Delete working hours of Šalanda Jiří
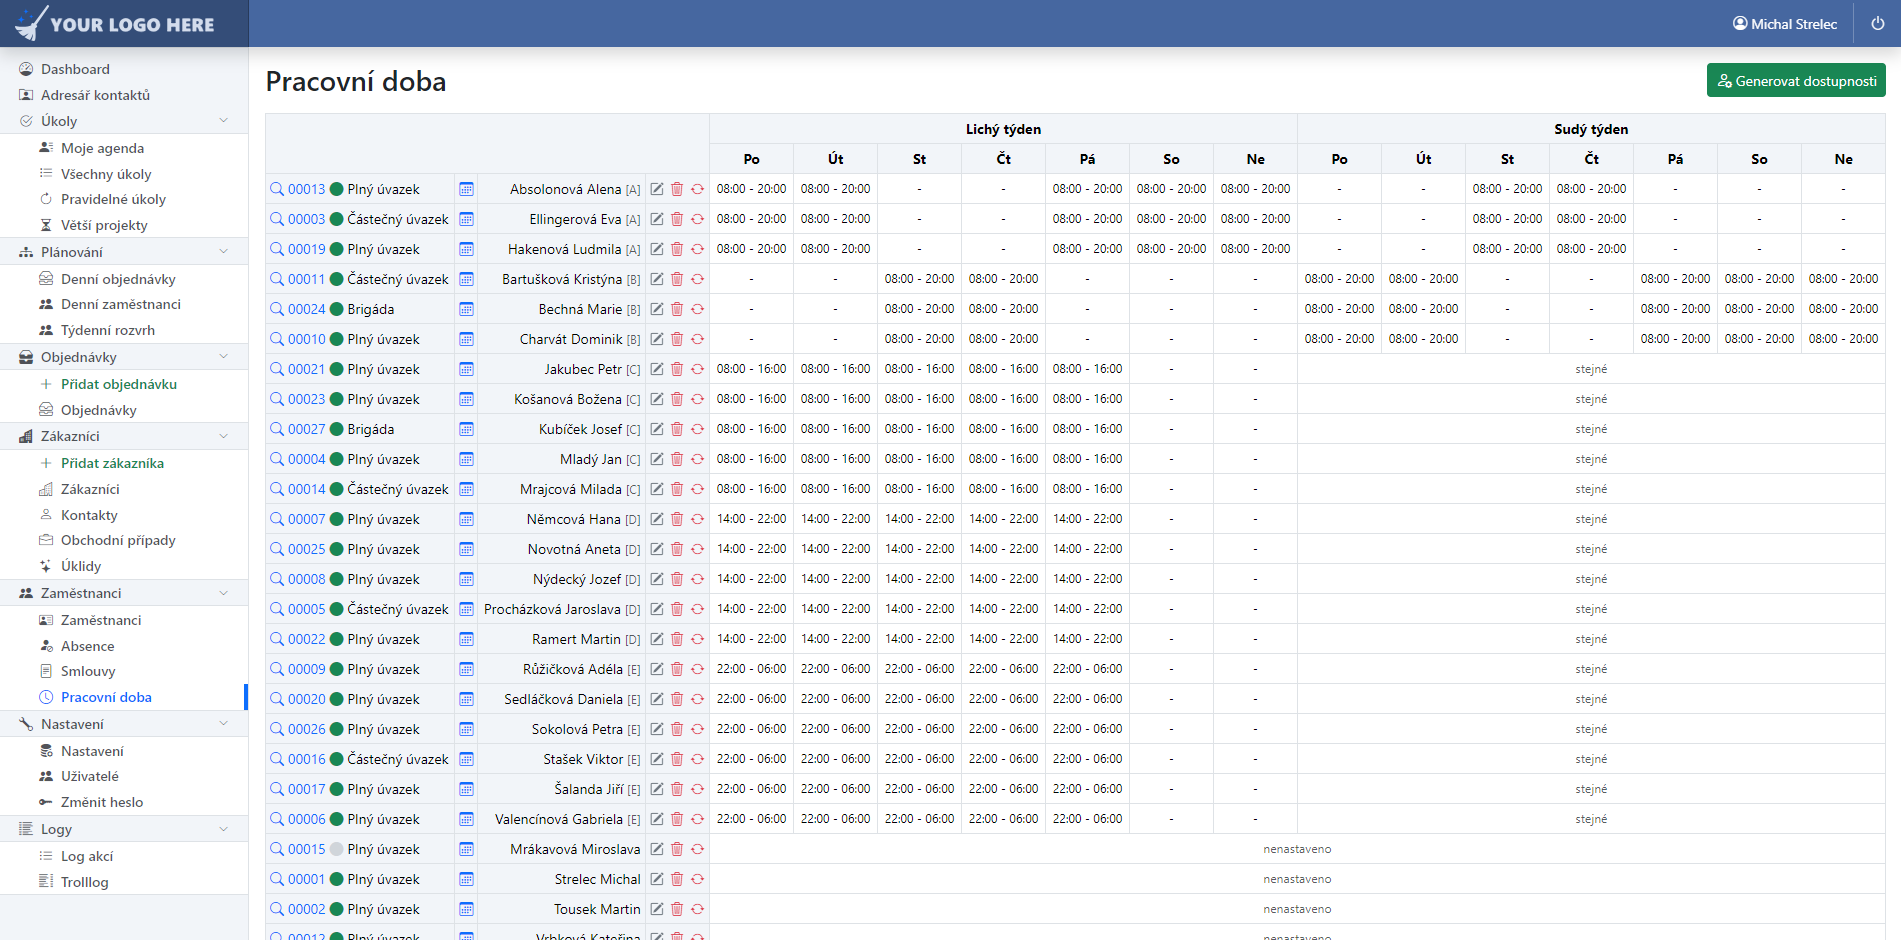Screen dimensions: 1901x940 coord(677,789)
